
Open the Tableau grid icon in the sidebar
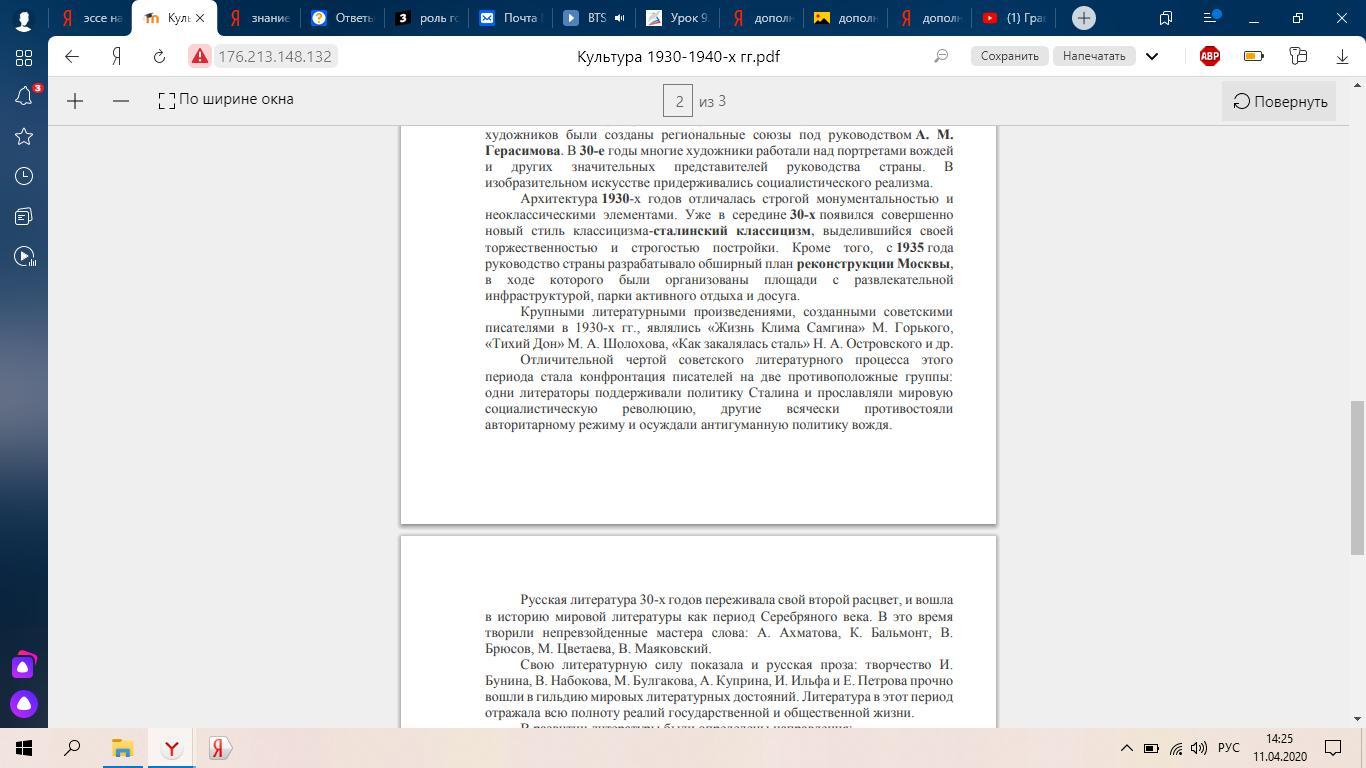coord(24,57)
